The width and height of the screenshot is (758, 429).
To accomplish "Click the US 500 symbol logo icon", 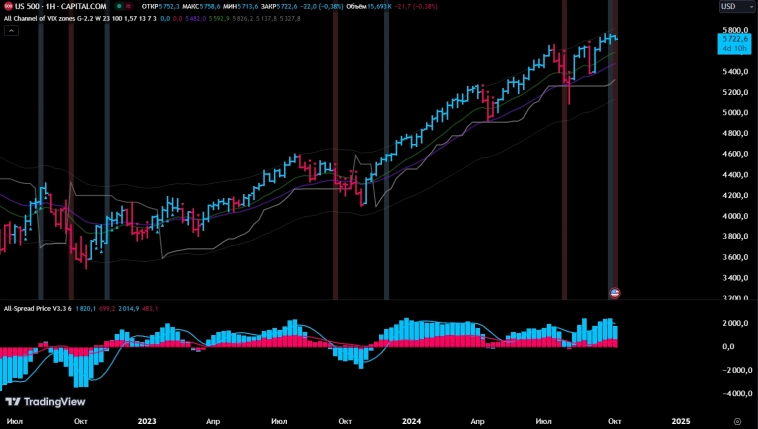I will (x=9, y=7).
